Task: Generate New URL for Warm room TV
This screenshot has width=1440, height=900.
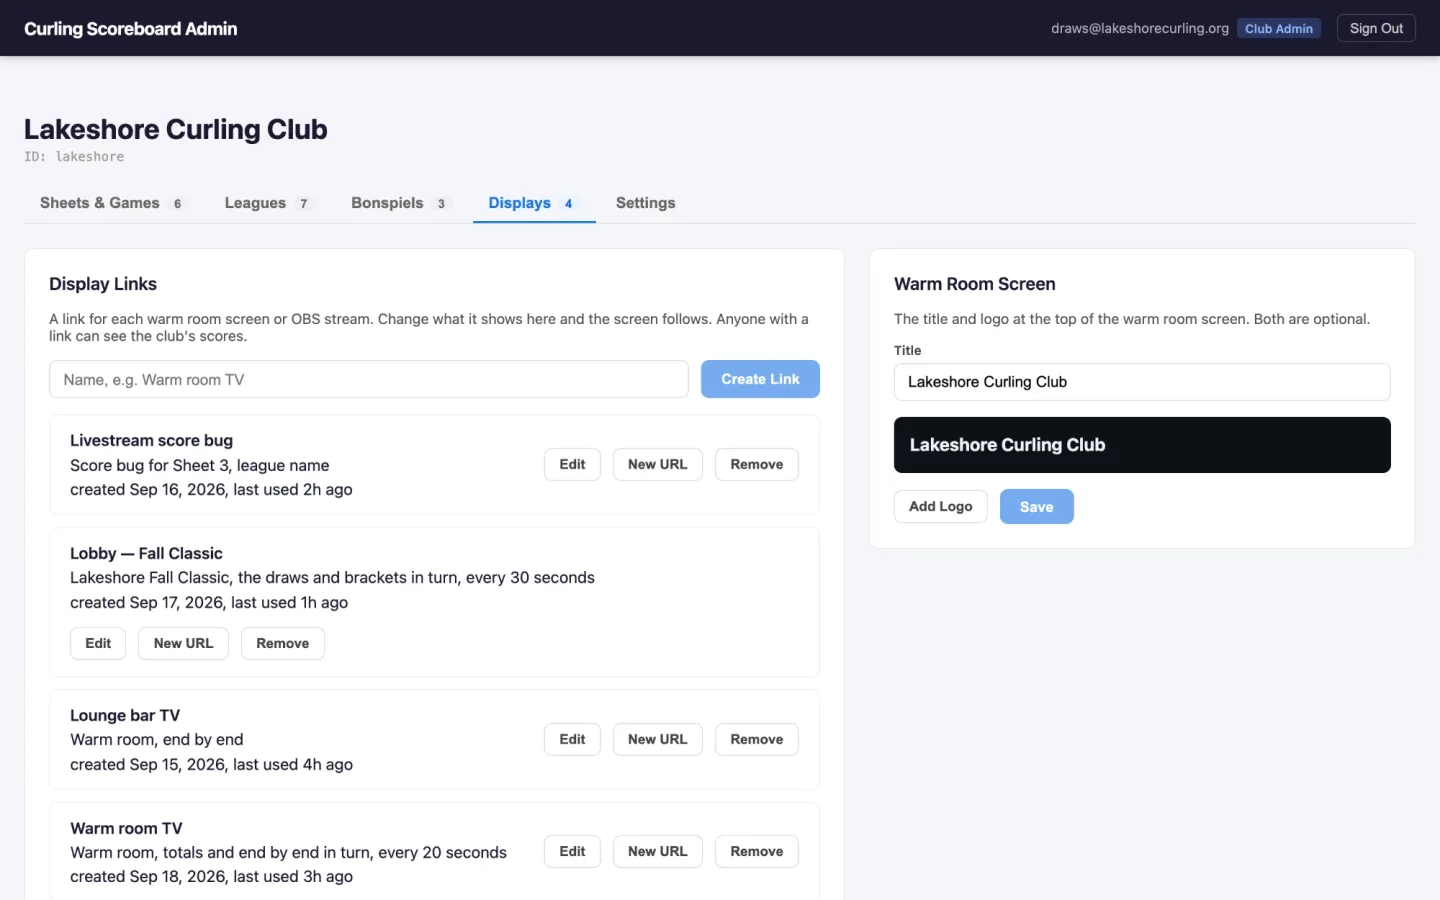Action: click(x=658, y=851)
